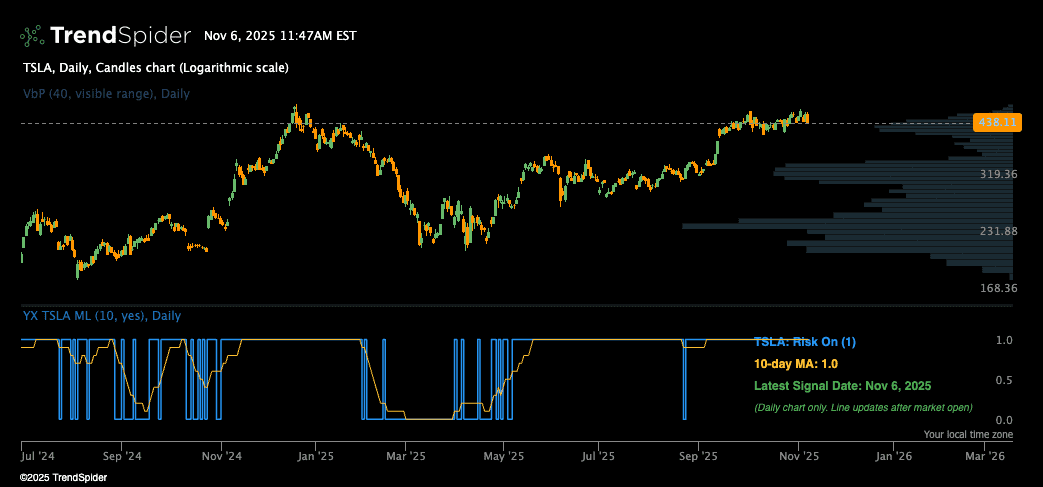Click the orange 438.11 current price tag
The width and height of the screenshot is (1043, 487).
(997, 122)
